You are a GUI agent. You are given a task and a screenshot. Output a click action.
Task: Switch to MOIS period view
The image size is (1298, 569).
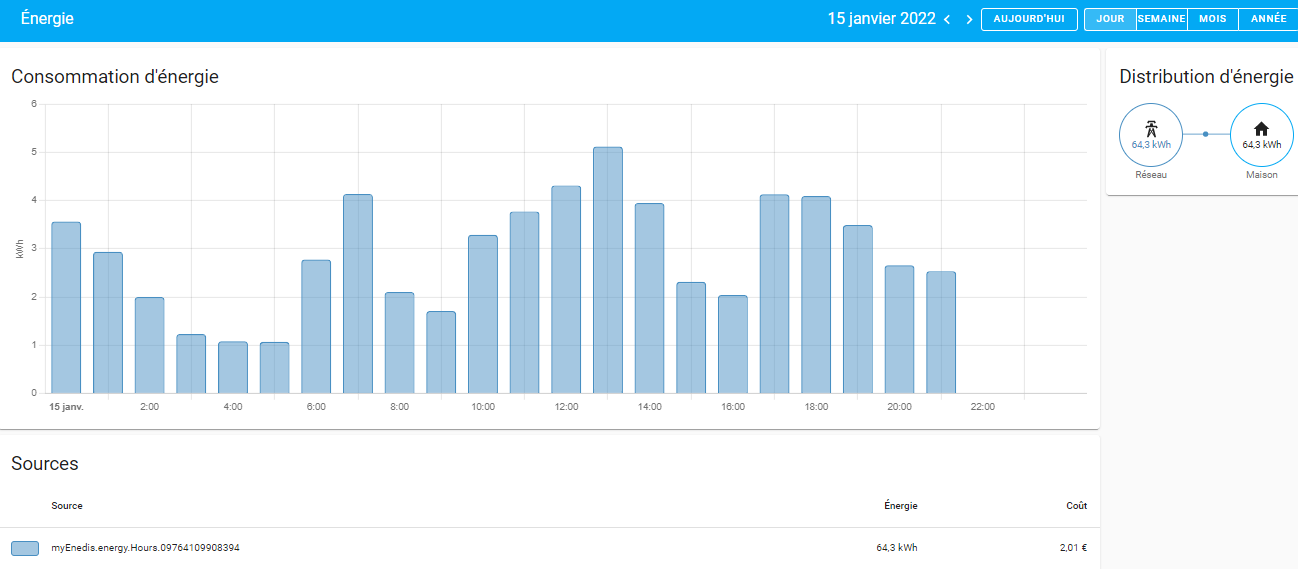coord(1212,19)
